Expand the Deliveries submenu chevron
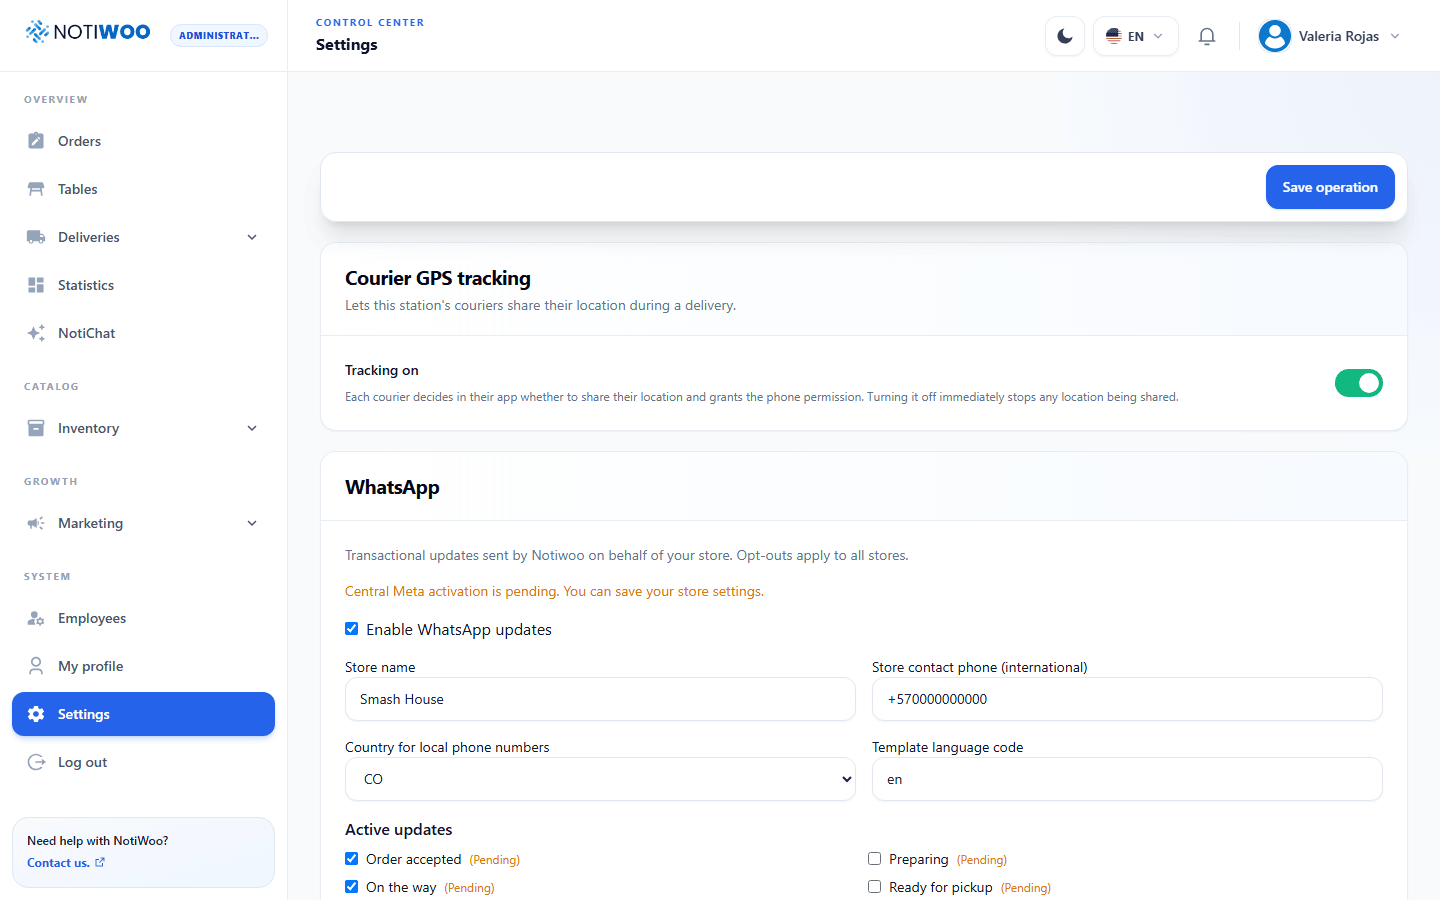The image size is (1440, 900). pyautogui.click(x=252, y=237)
